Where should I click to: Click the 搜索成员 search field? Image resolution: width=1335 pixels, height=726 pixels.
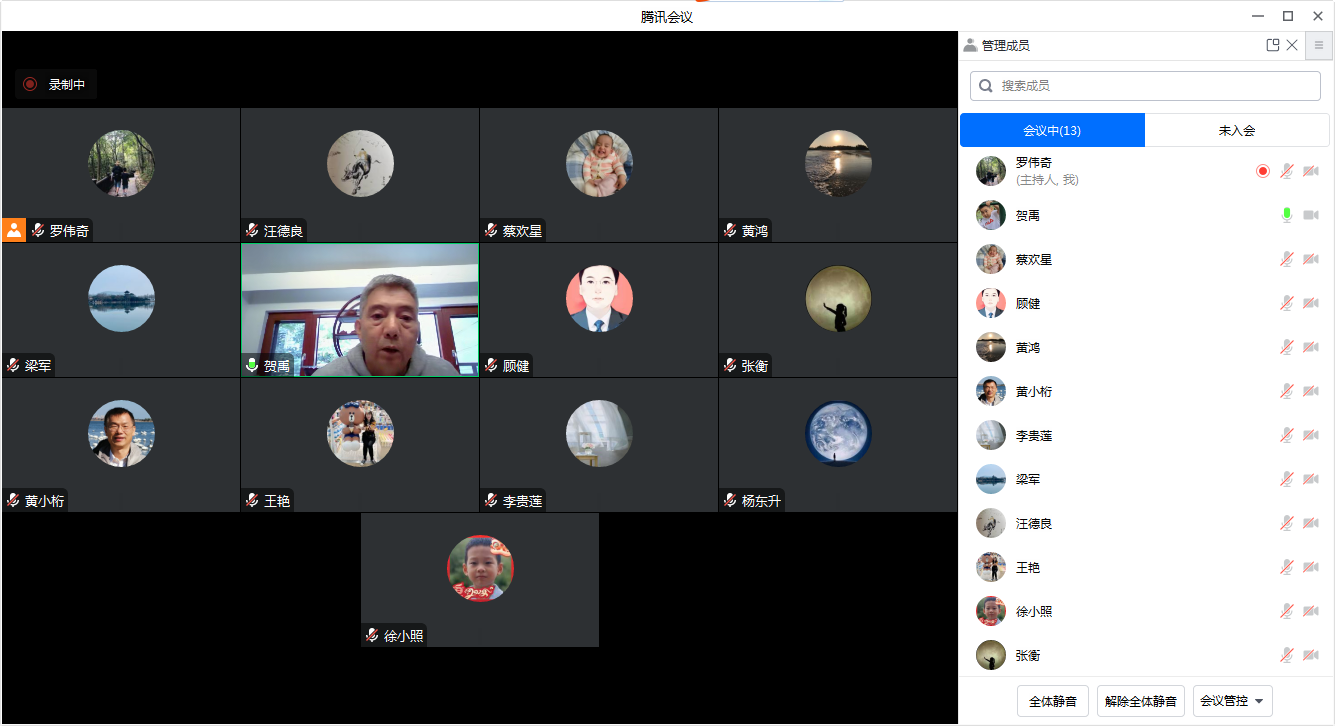pyautogui.click(x=1145, y=86)
